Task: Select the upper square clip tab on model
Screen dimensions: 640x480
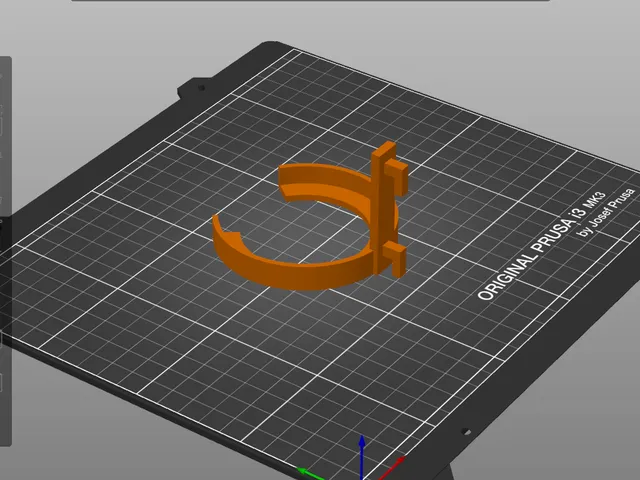Action: [396, 175]
